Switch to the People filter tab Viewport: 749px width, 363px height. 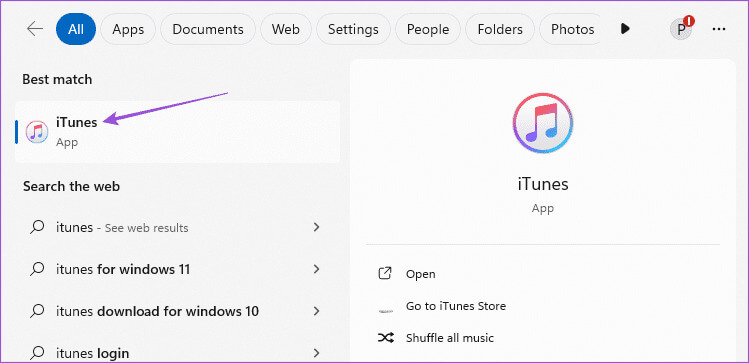point(428,29)
